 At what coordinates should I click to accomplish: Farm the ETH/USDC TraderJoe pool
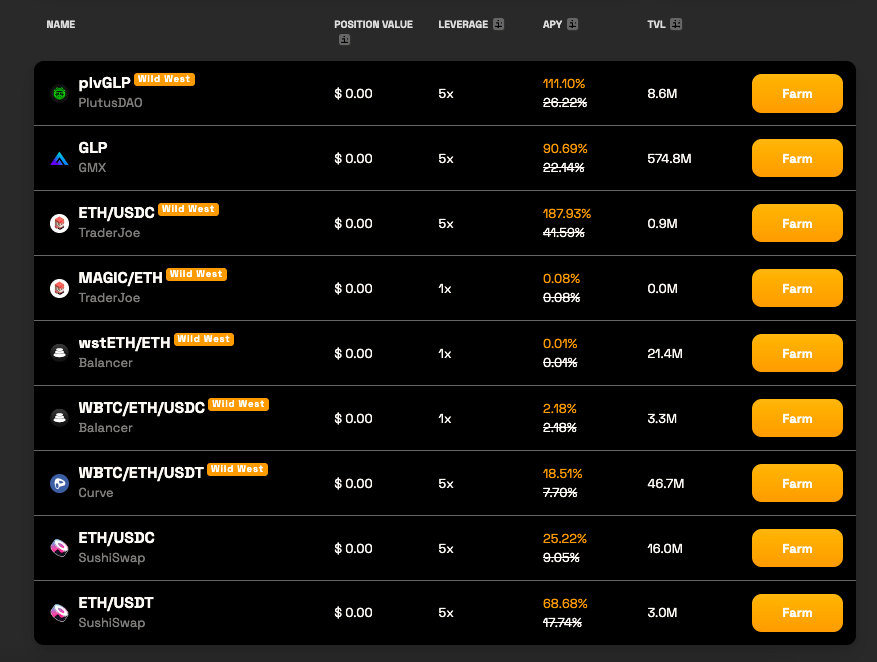797,223
